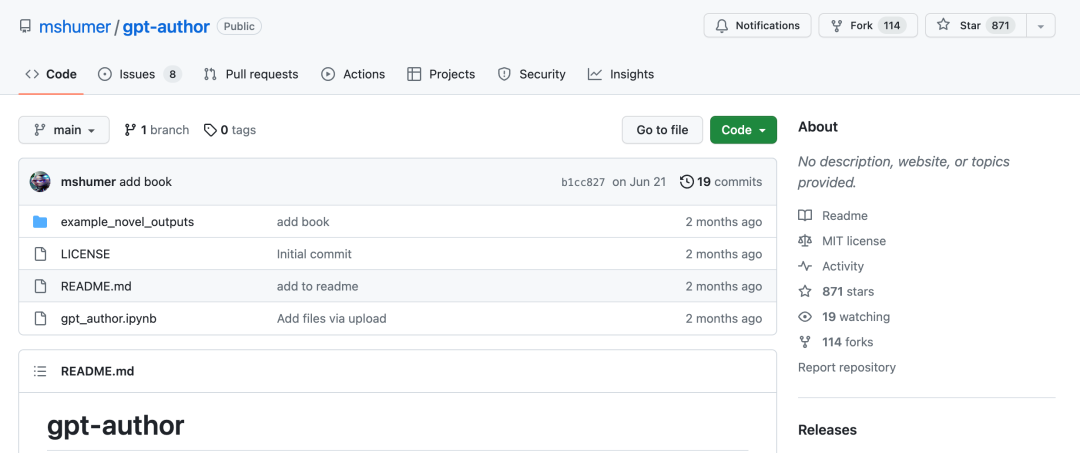Click the Notifications bell button
1080x453 pixels.
[x=757, y=25]
